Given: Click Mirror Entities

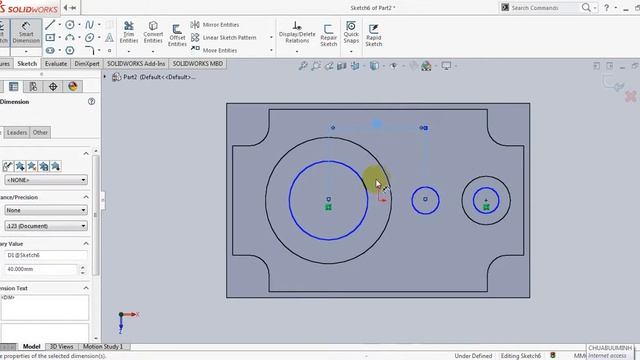Looking at the screenshot, I should (x=215, y=25).
